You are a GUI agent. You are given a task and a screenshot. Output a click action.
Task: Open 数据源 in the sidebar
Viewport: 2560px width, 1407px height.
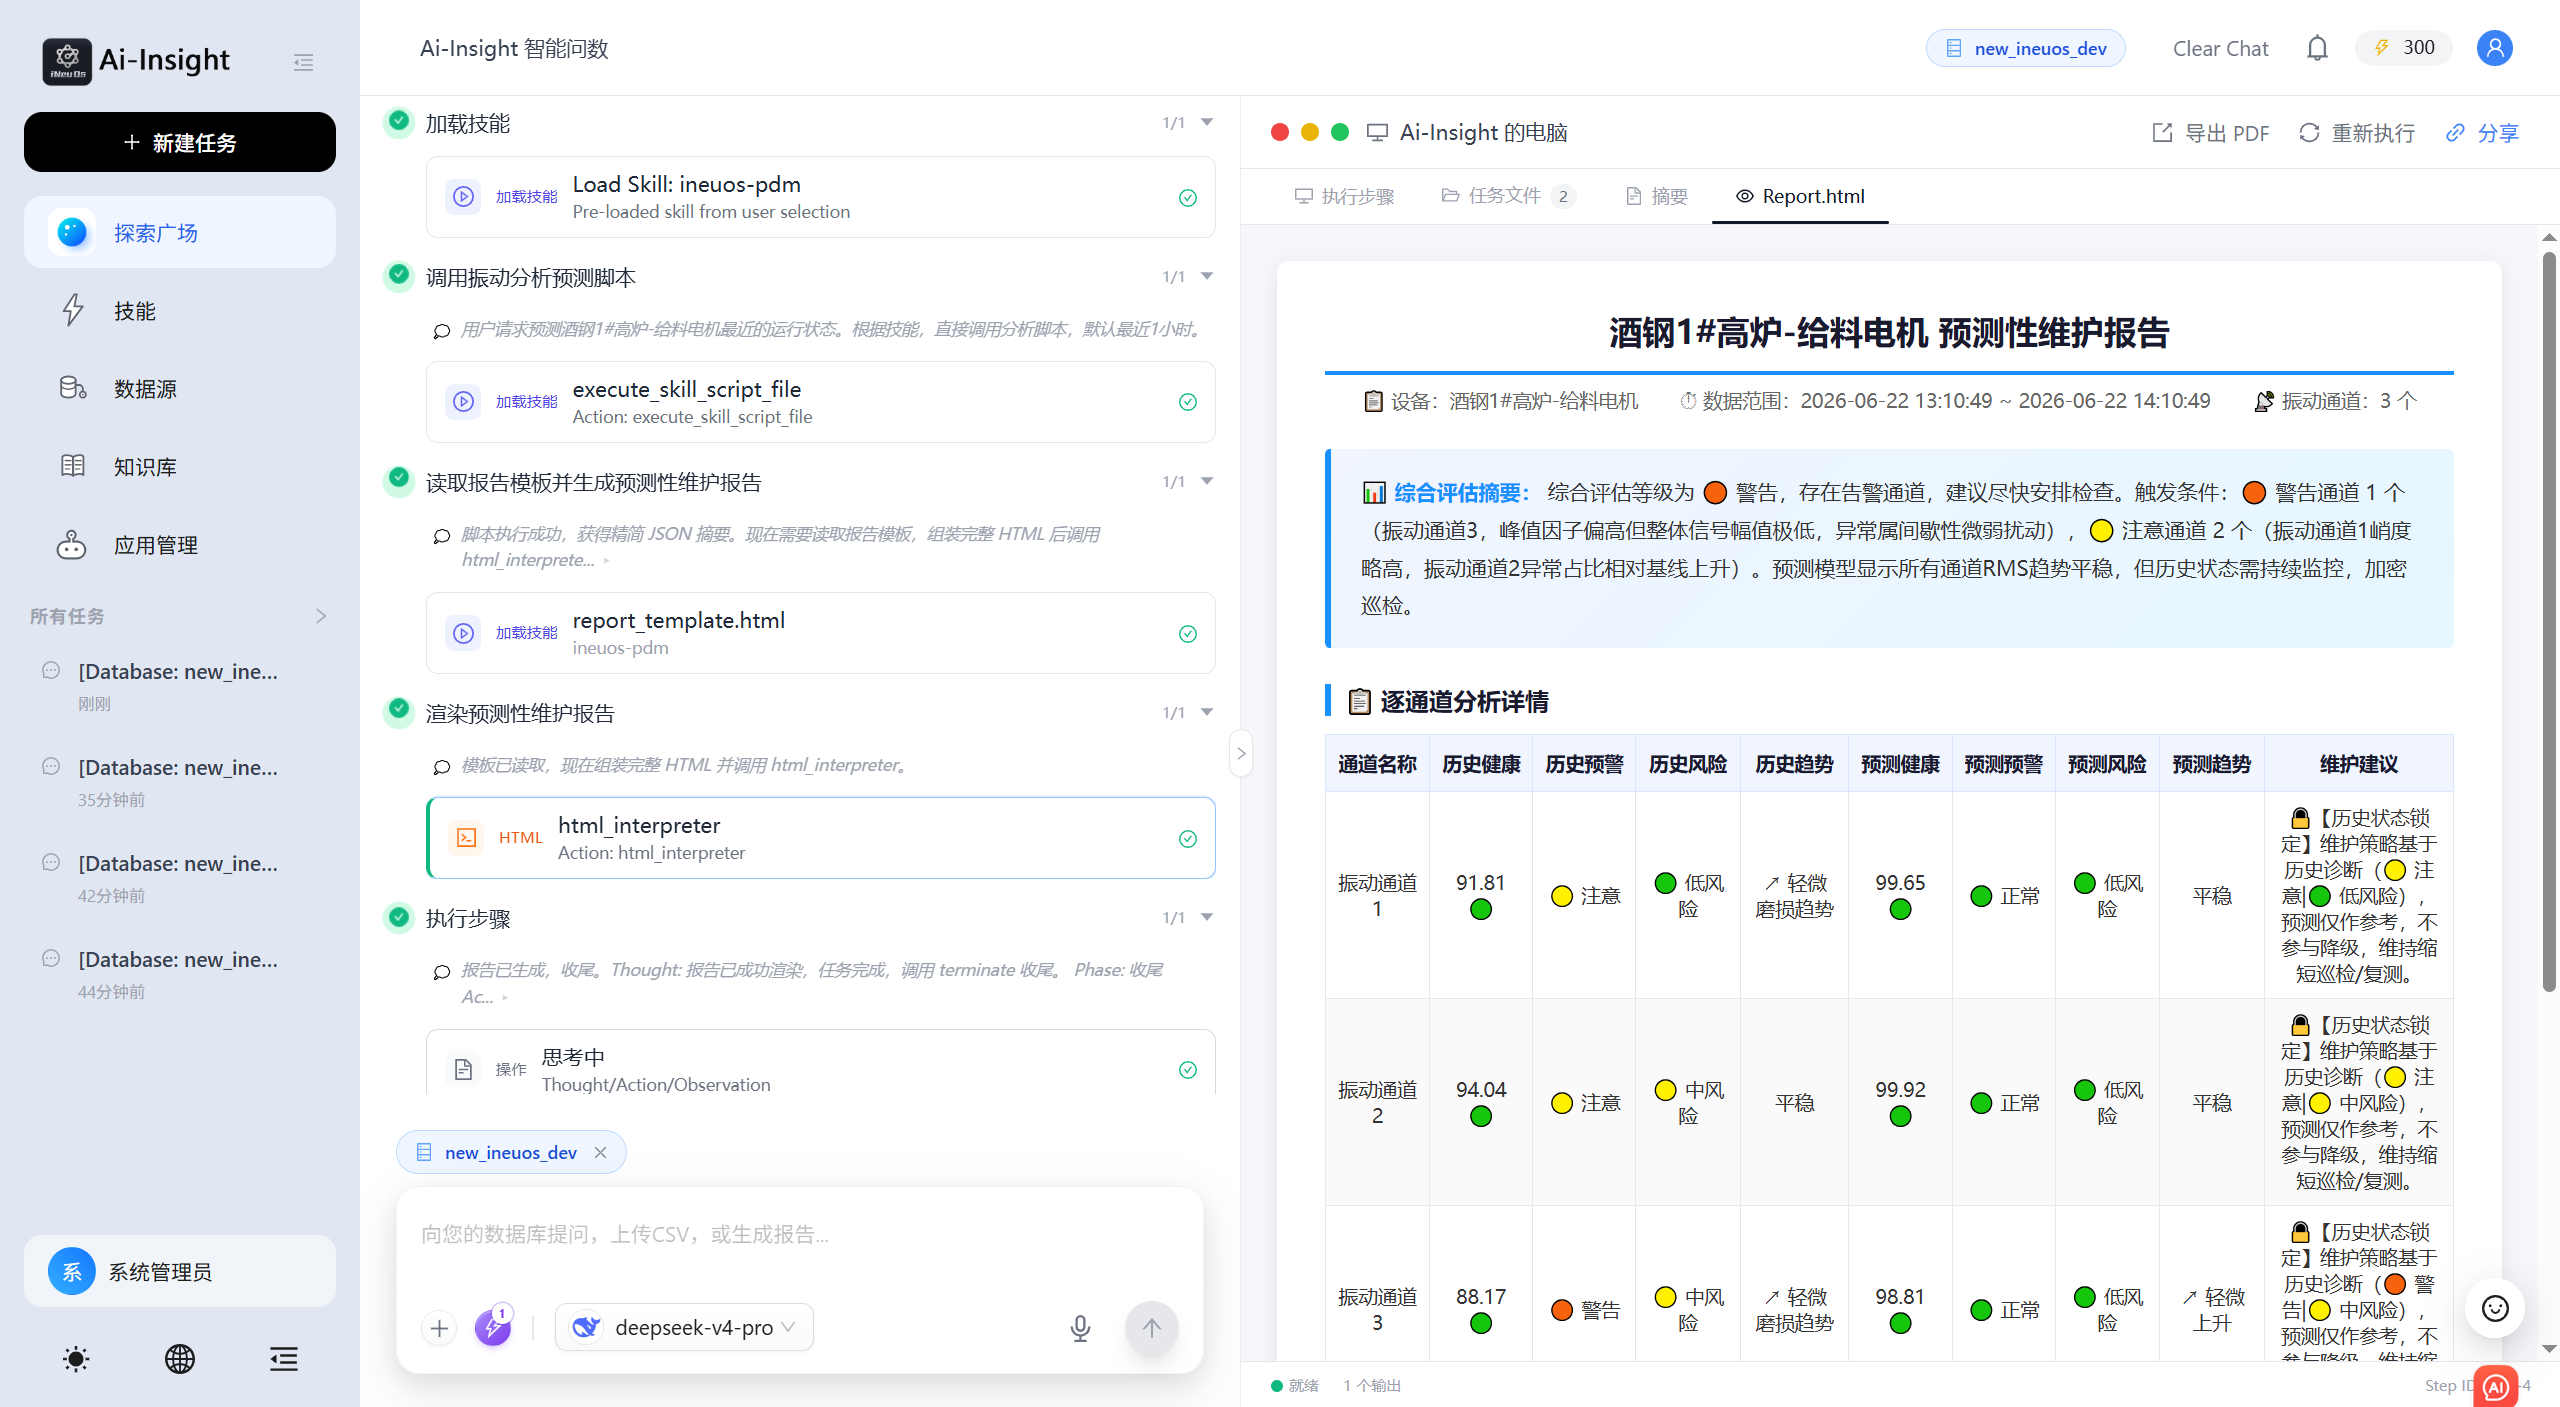[x=180, y=388]
